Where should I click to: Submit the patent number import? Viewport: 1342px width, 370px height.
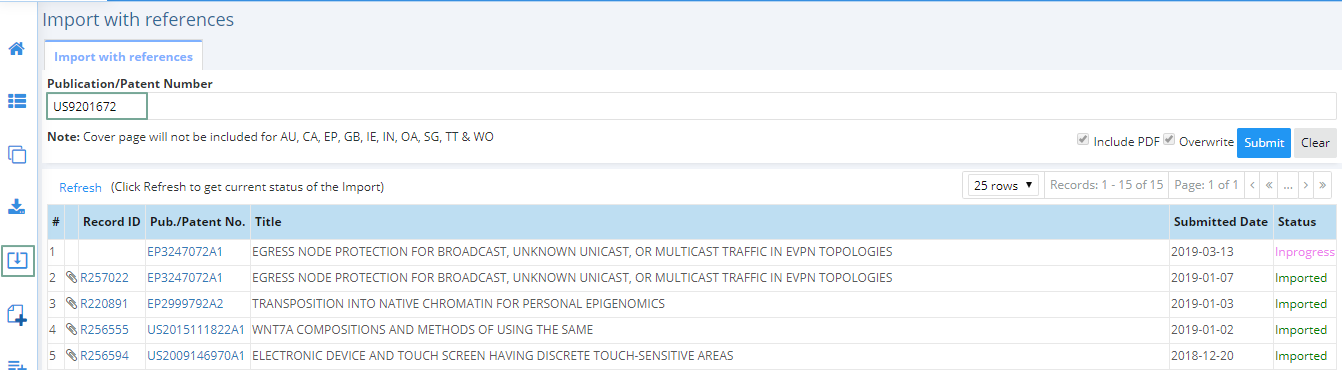click(x=1264, y=143)
